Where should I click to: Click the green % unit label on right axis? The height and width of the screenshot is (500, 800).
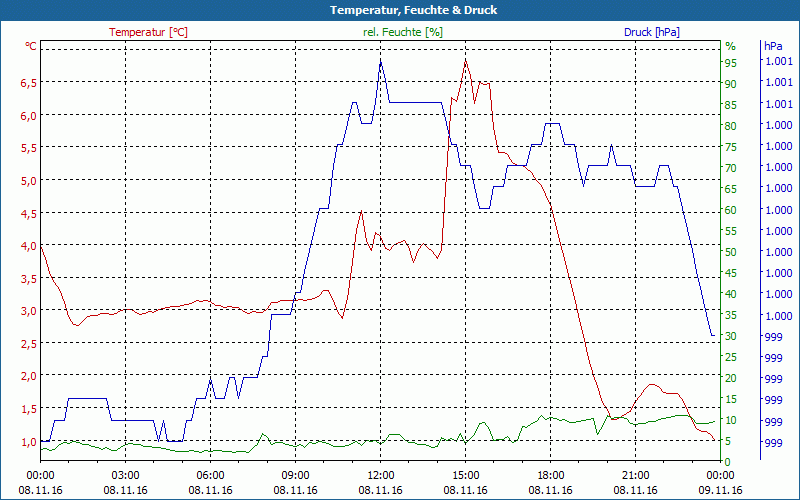(730, 46)
